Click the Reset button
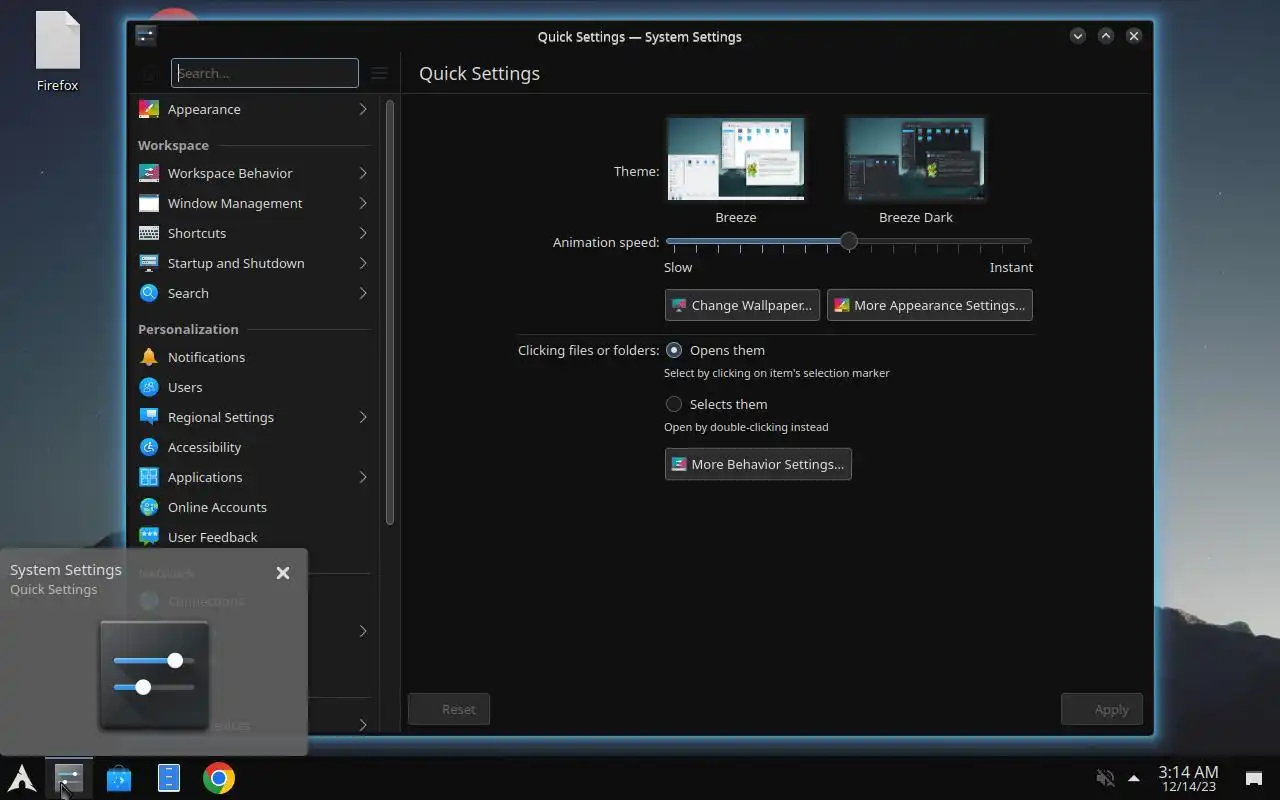Screen dimensions: 1280x800 tap(449, 709)
